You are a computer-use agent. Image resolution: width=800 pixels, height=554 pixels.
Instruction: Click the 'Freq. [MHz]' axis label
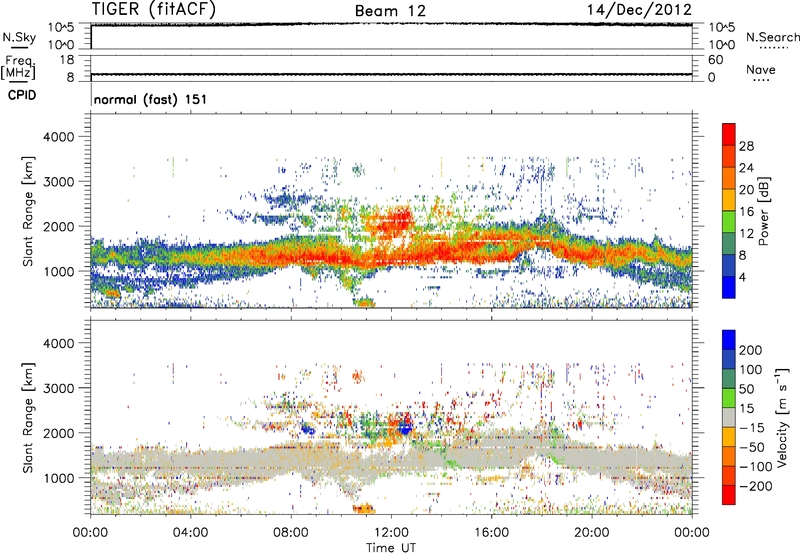click(x=18, y=68)
